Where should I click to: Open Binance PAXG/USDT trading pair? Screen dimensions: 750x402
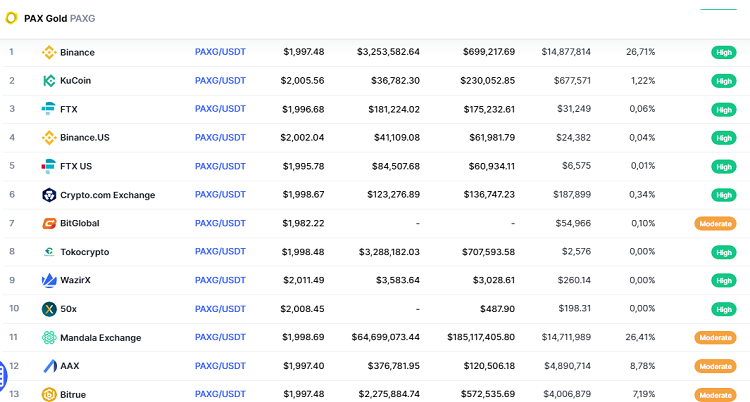[x=220, y=52]
